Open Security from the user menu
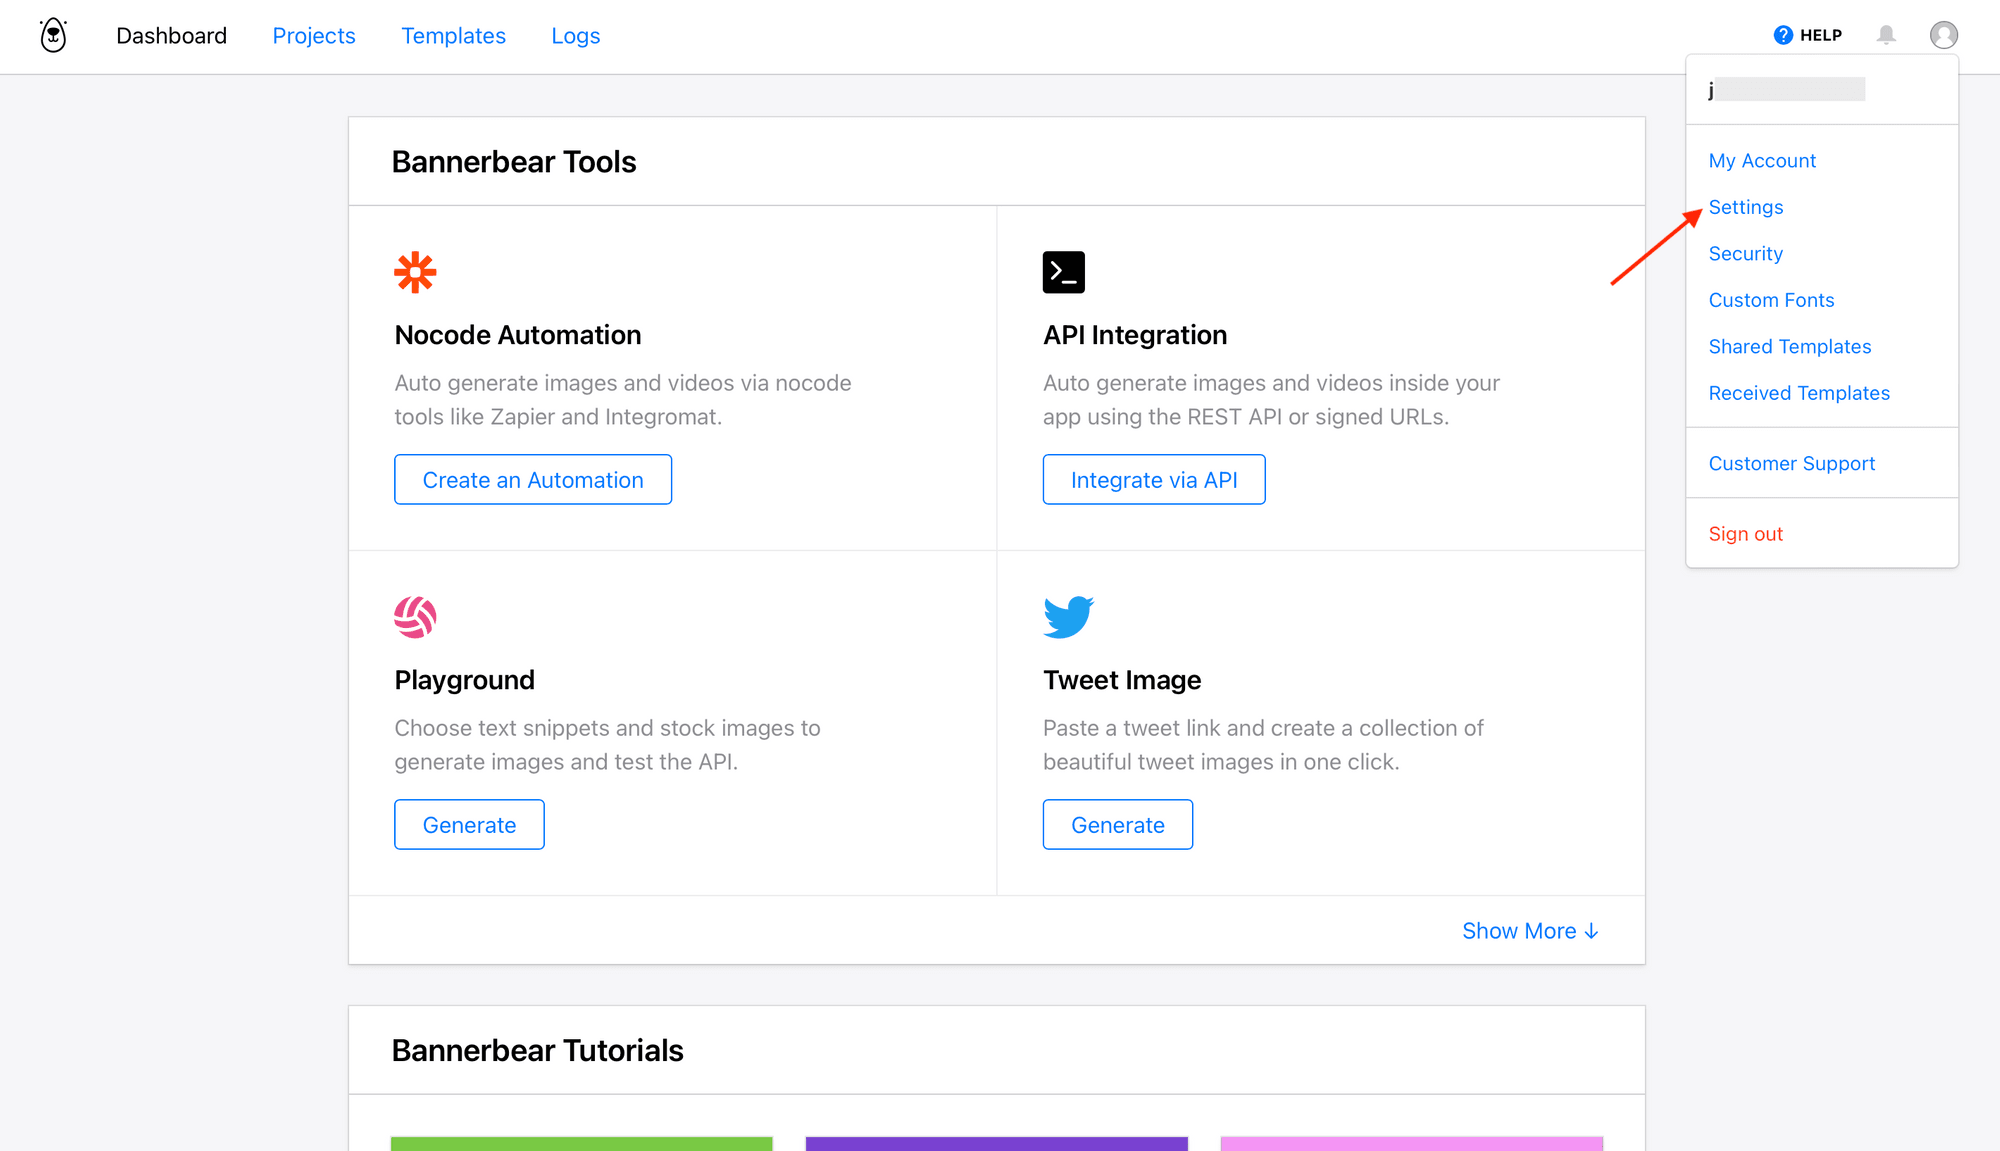Viewport: 2000px width, 1151px height. click(x=1745, y=254)
